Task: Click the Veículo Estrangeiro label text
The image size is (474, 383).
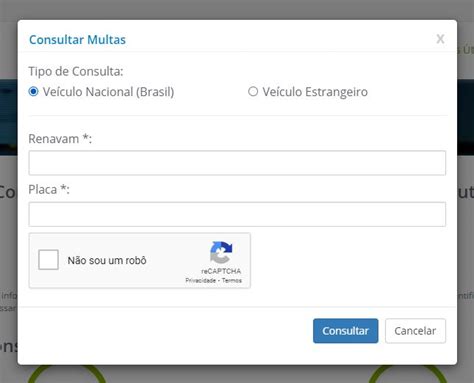Action: click(x=315, y=92)
